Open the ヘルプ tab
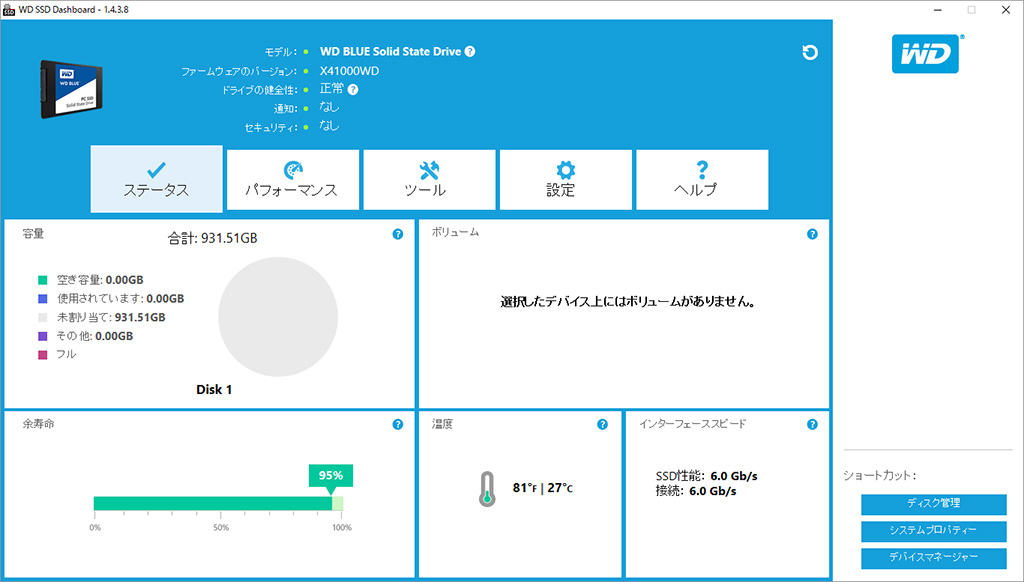Screen dimensions: 1024x582 [702, 180]
